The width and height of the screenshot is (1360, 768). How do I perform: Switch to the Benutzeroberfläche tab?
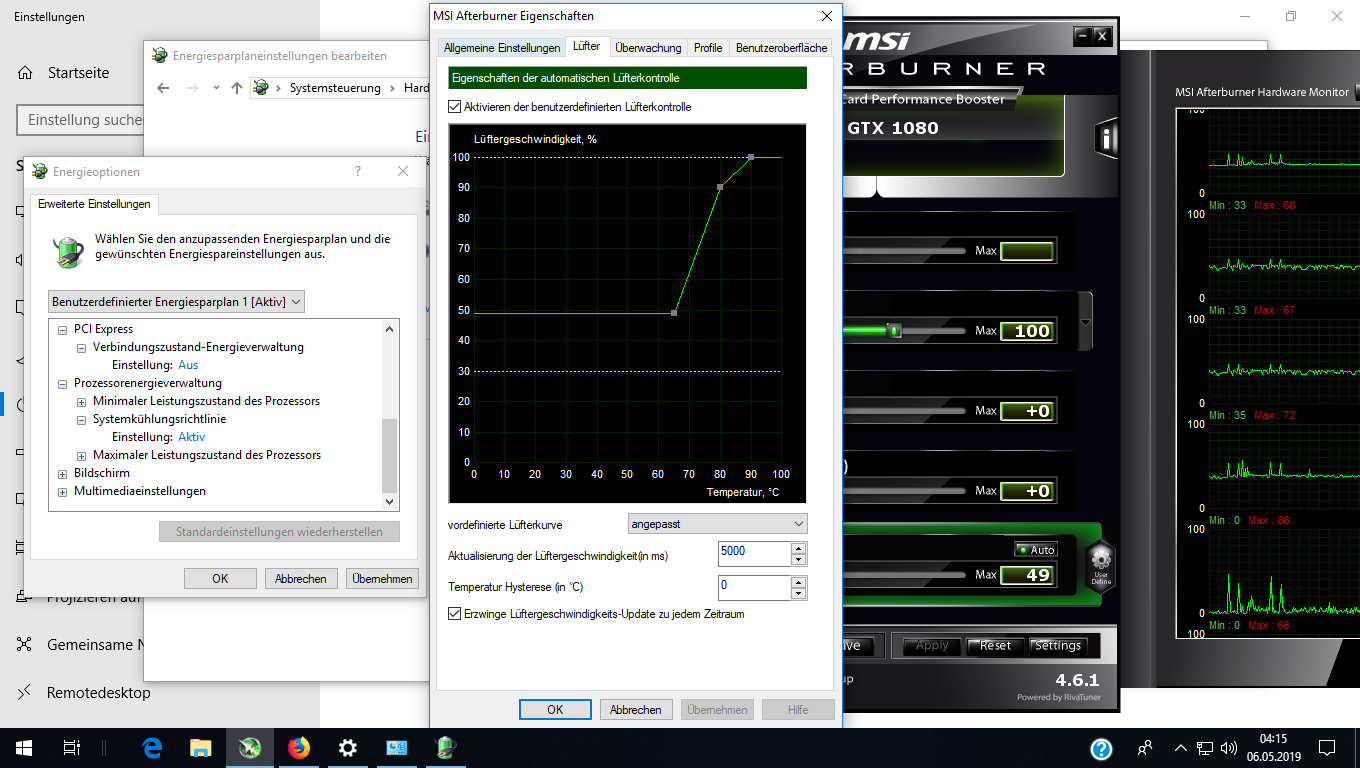781,48
